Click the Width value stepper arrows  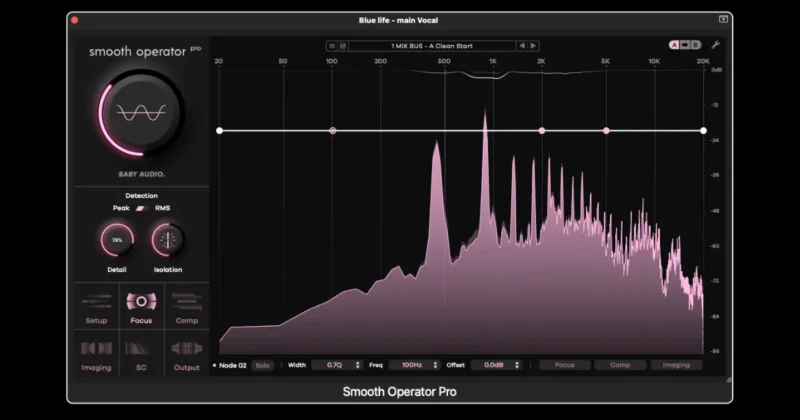(x=358, y=365)
